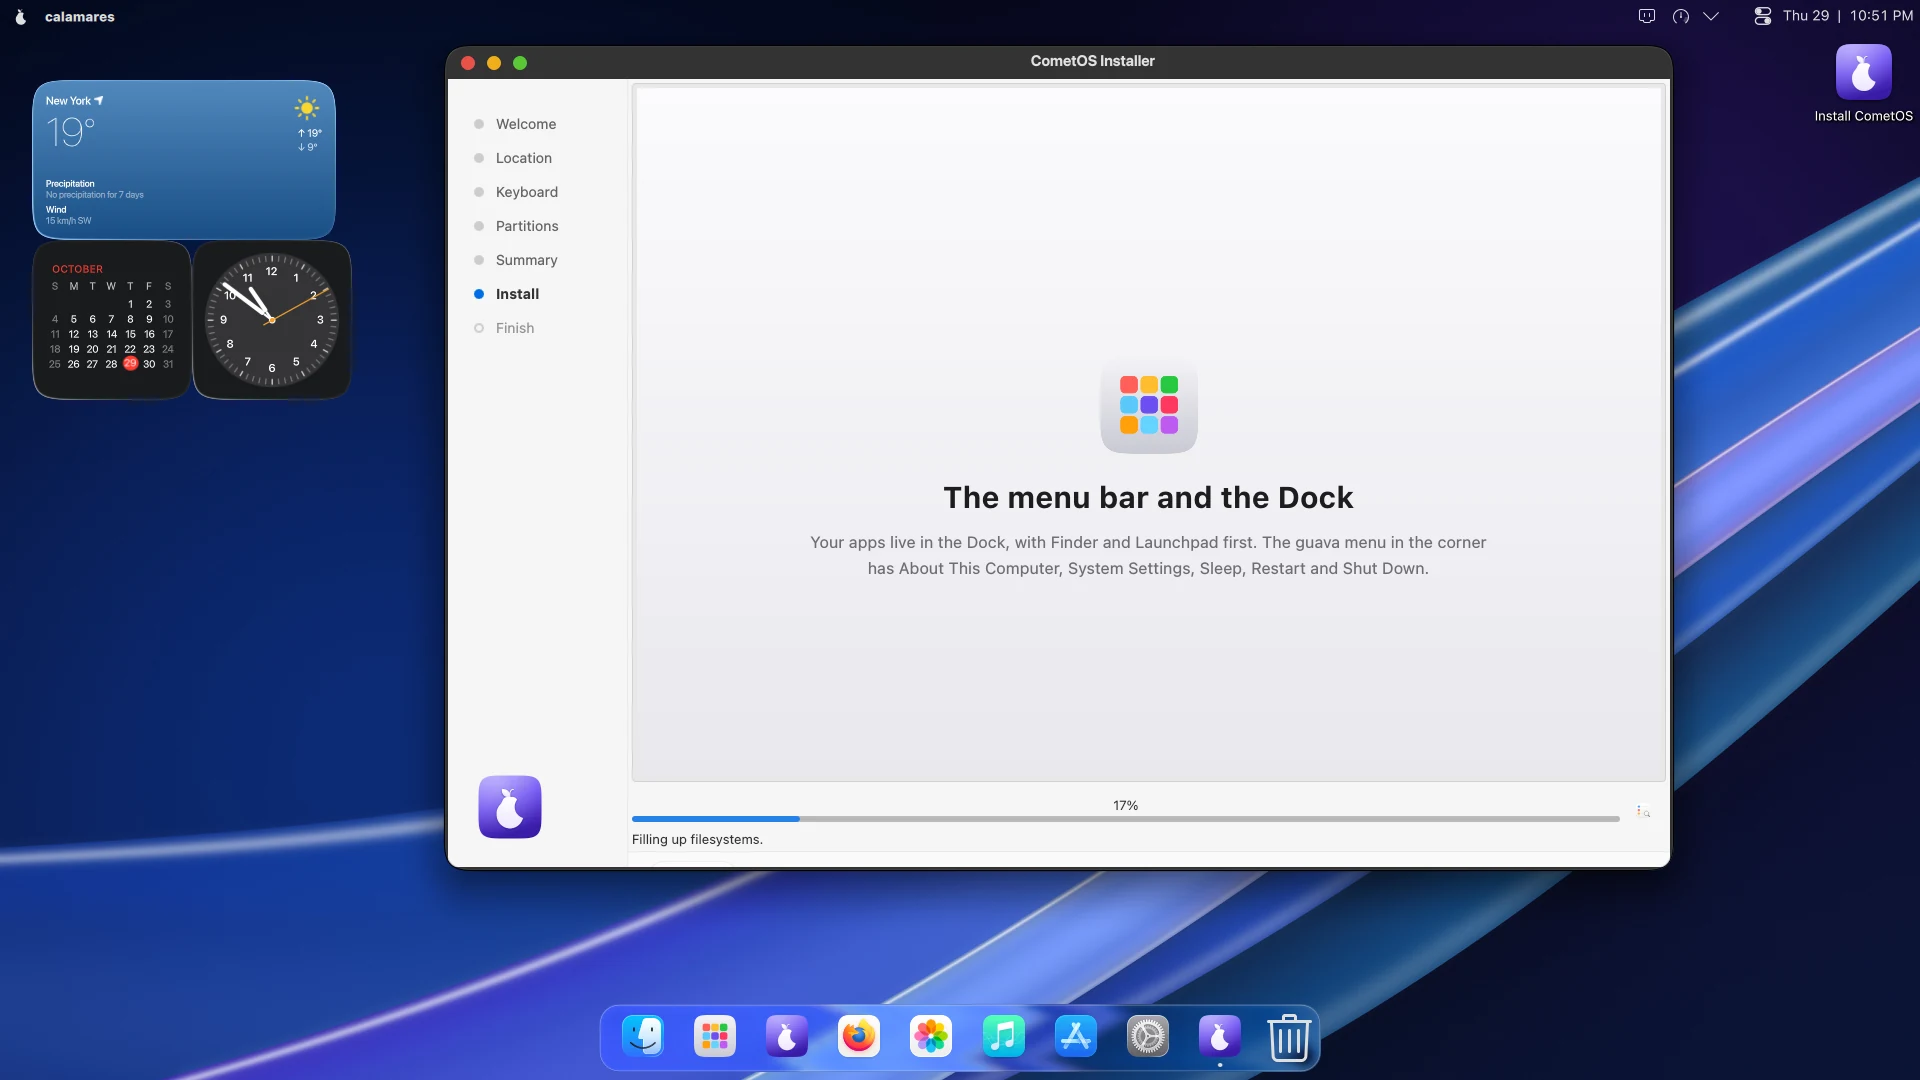Toggle the installation log view button
Viewport: 1920px width, 1080px height.
click(x=1643, y=812)
